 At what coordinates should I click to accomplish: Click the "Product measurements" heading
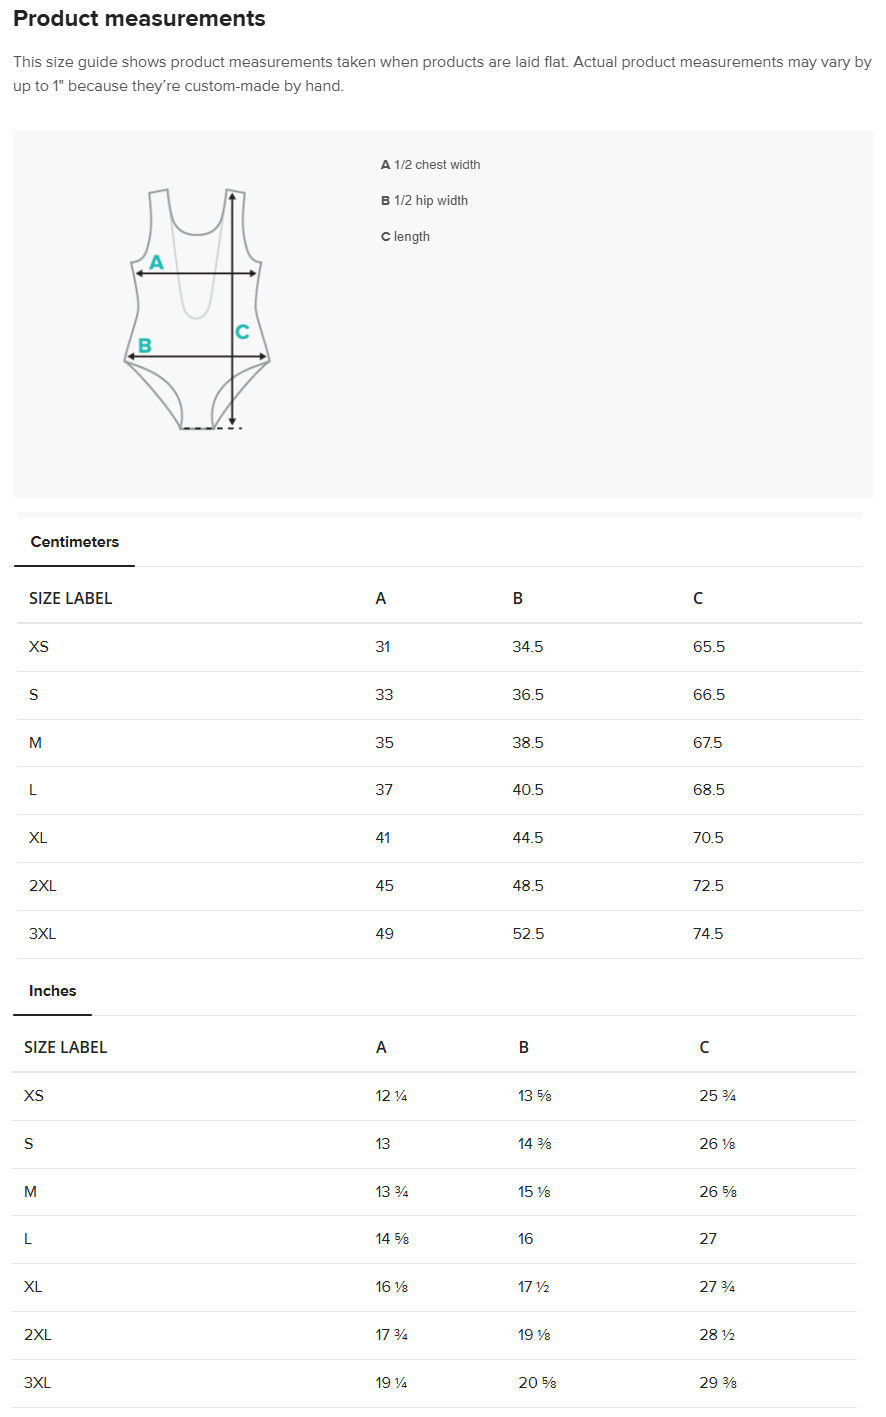[x=139, y=19]
